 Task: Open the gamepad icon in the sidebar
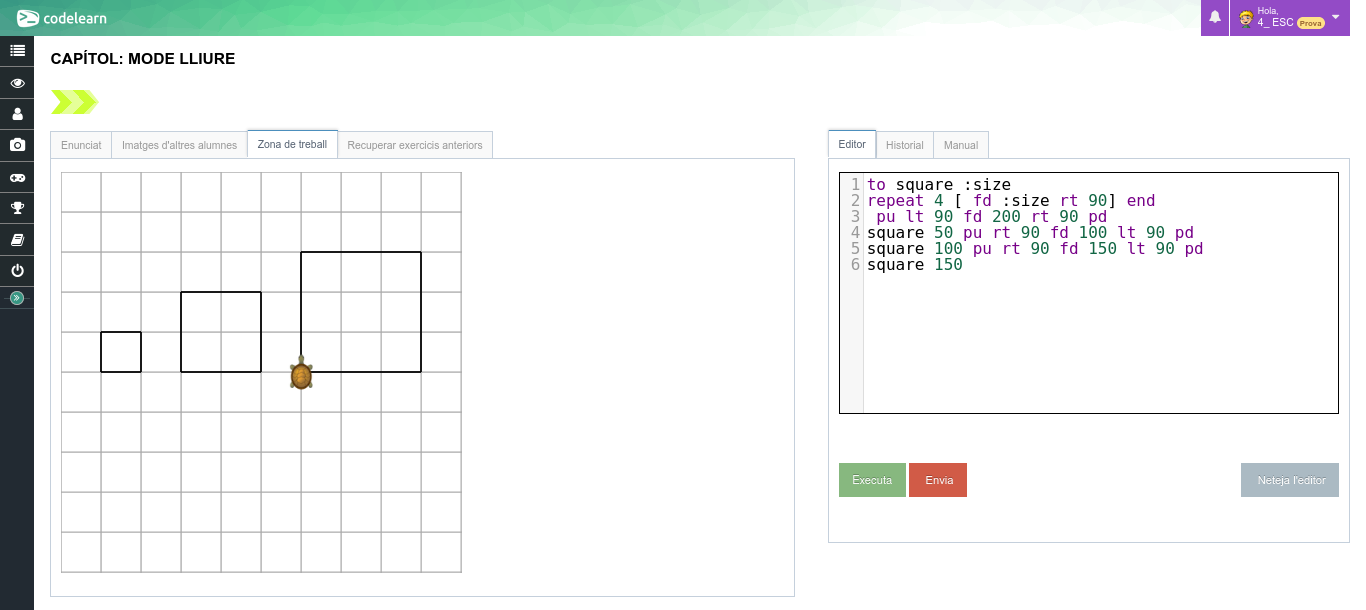point(17,177)
